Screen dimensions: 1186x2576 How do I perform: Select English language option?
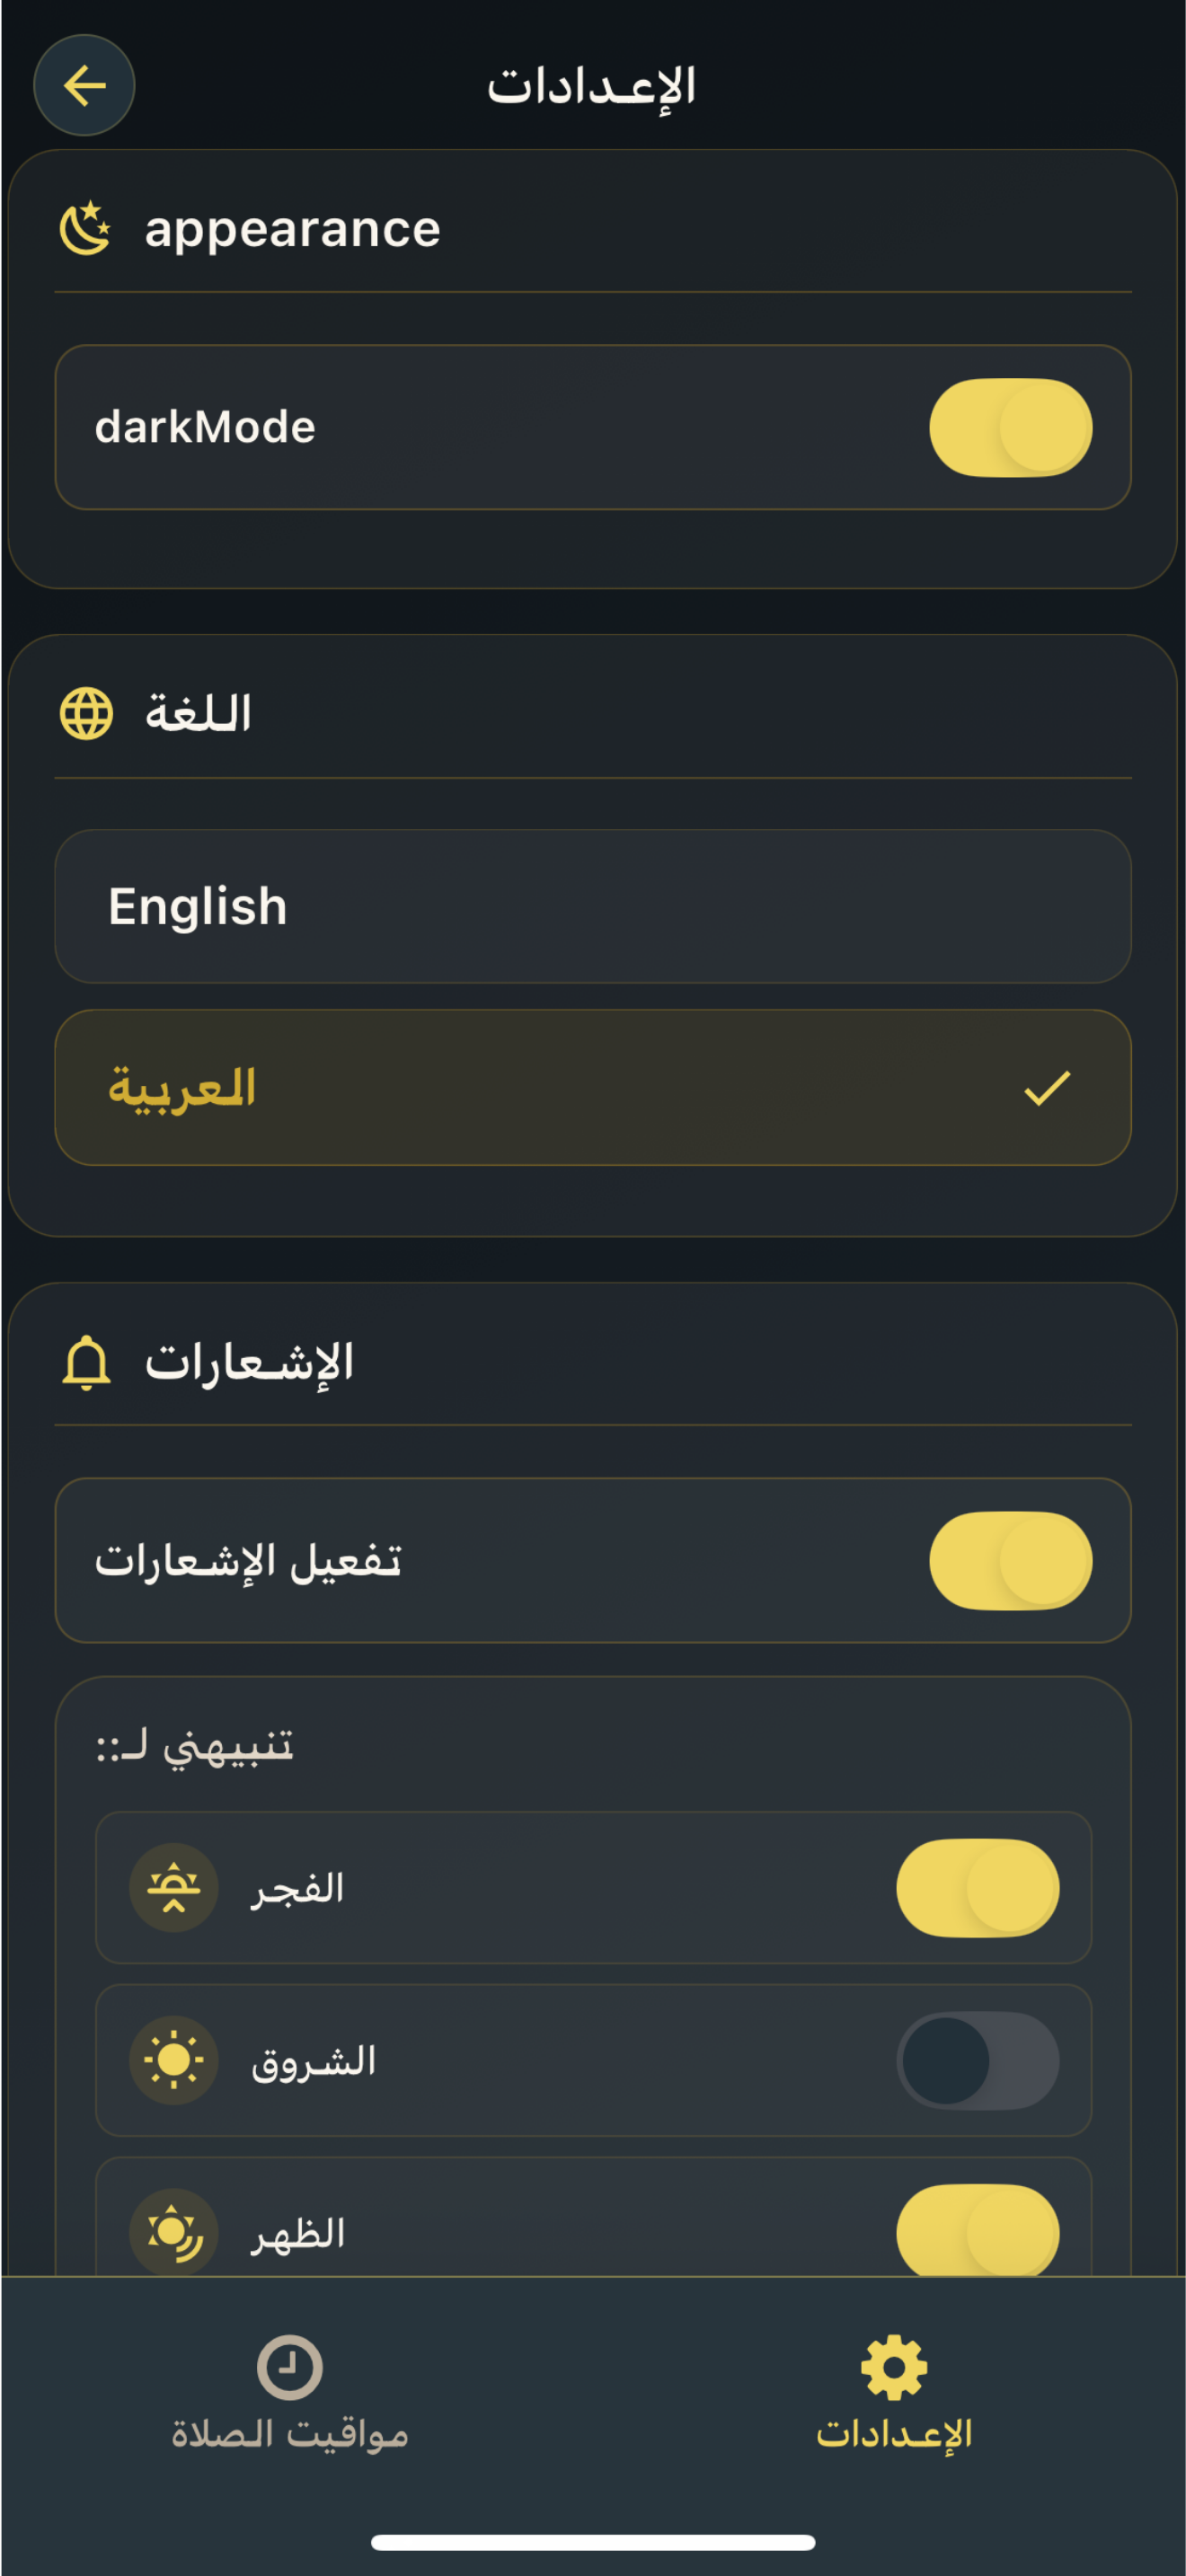tap(593, 906)
